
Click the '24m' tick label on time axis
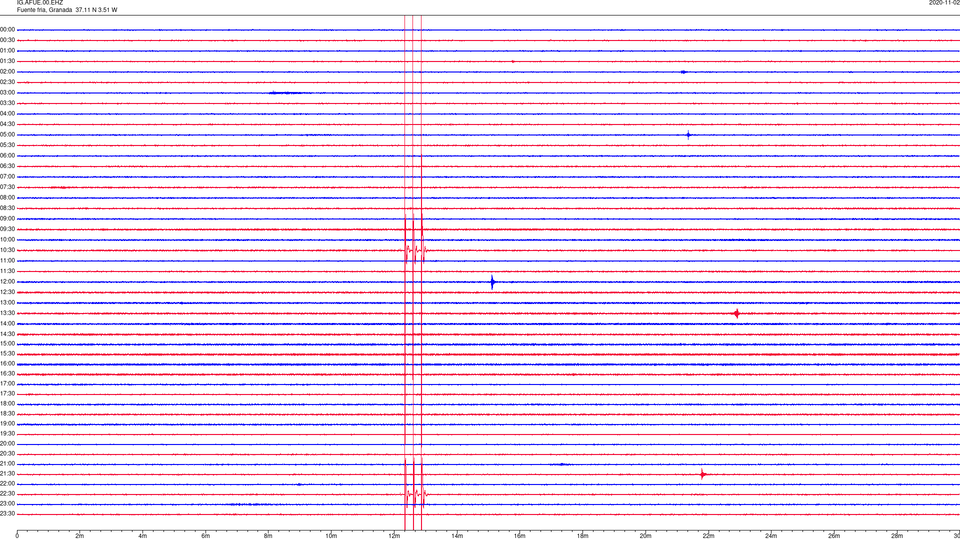click(771, 536)
